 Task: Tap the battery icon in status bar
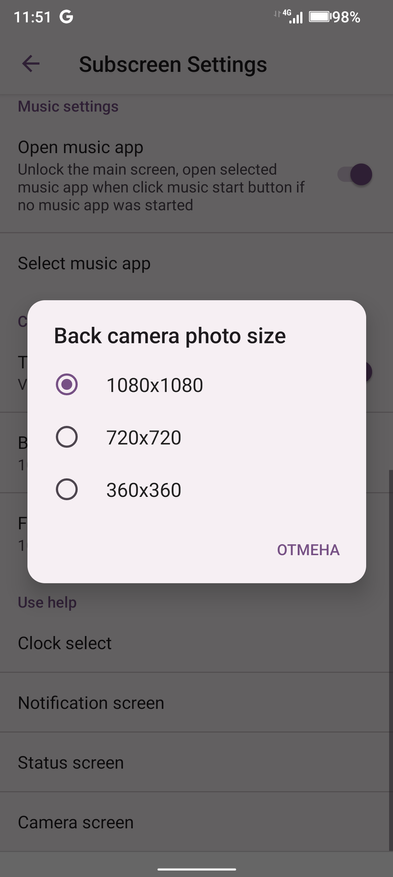coord(319,17)
